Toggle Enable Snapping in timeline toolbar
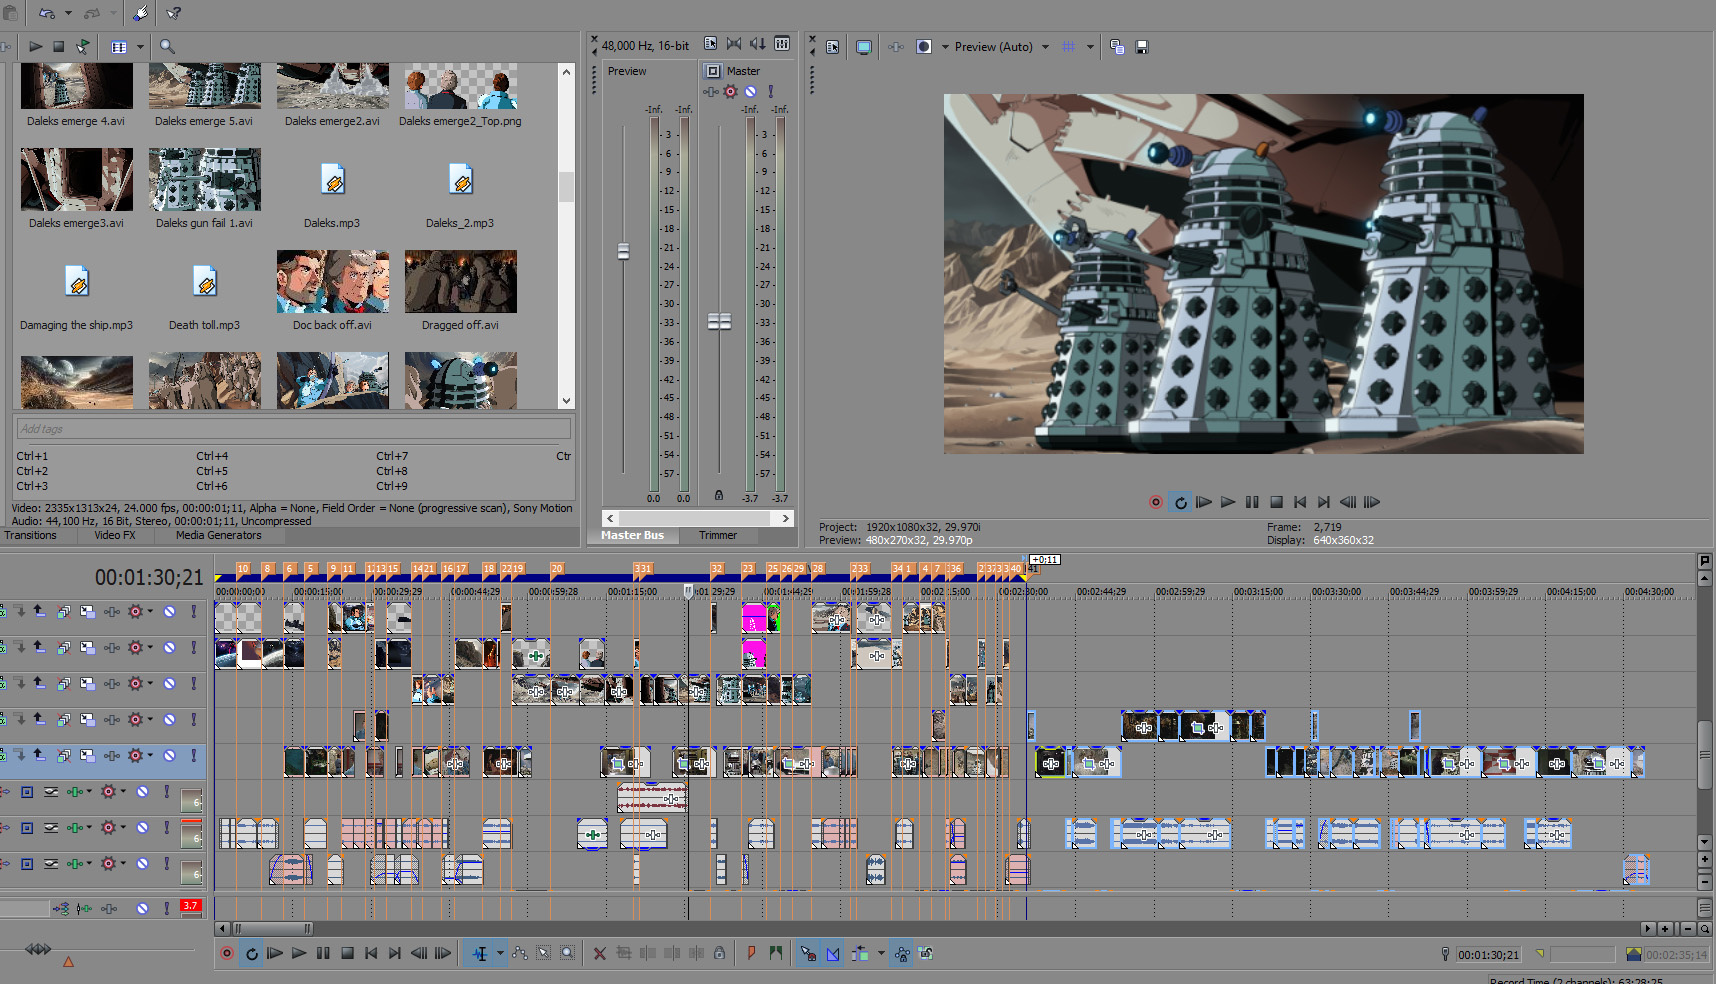The image size is (1716, 984). click(808, 954)
